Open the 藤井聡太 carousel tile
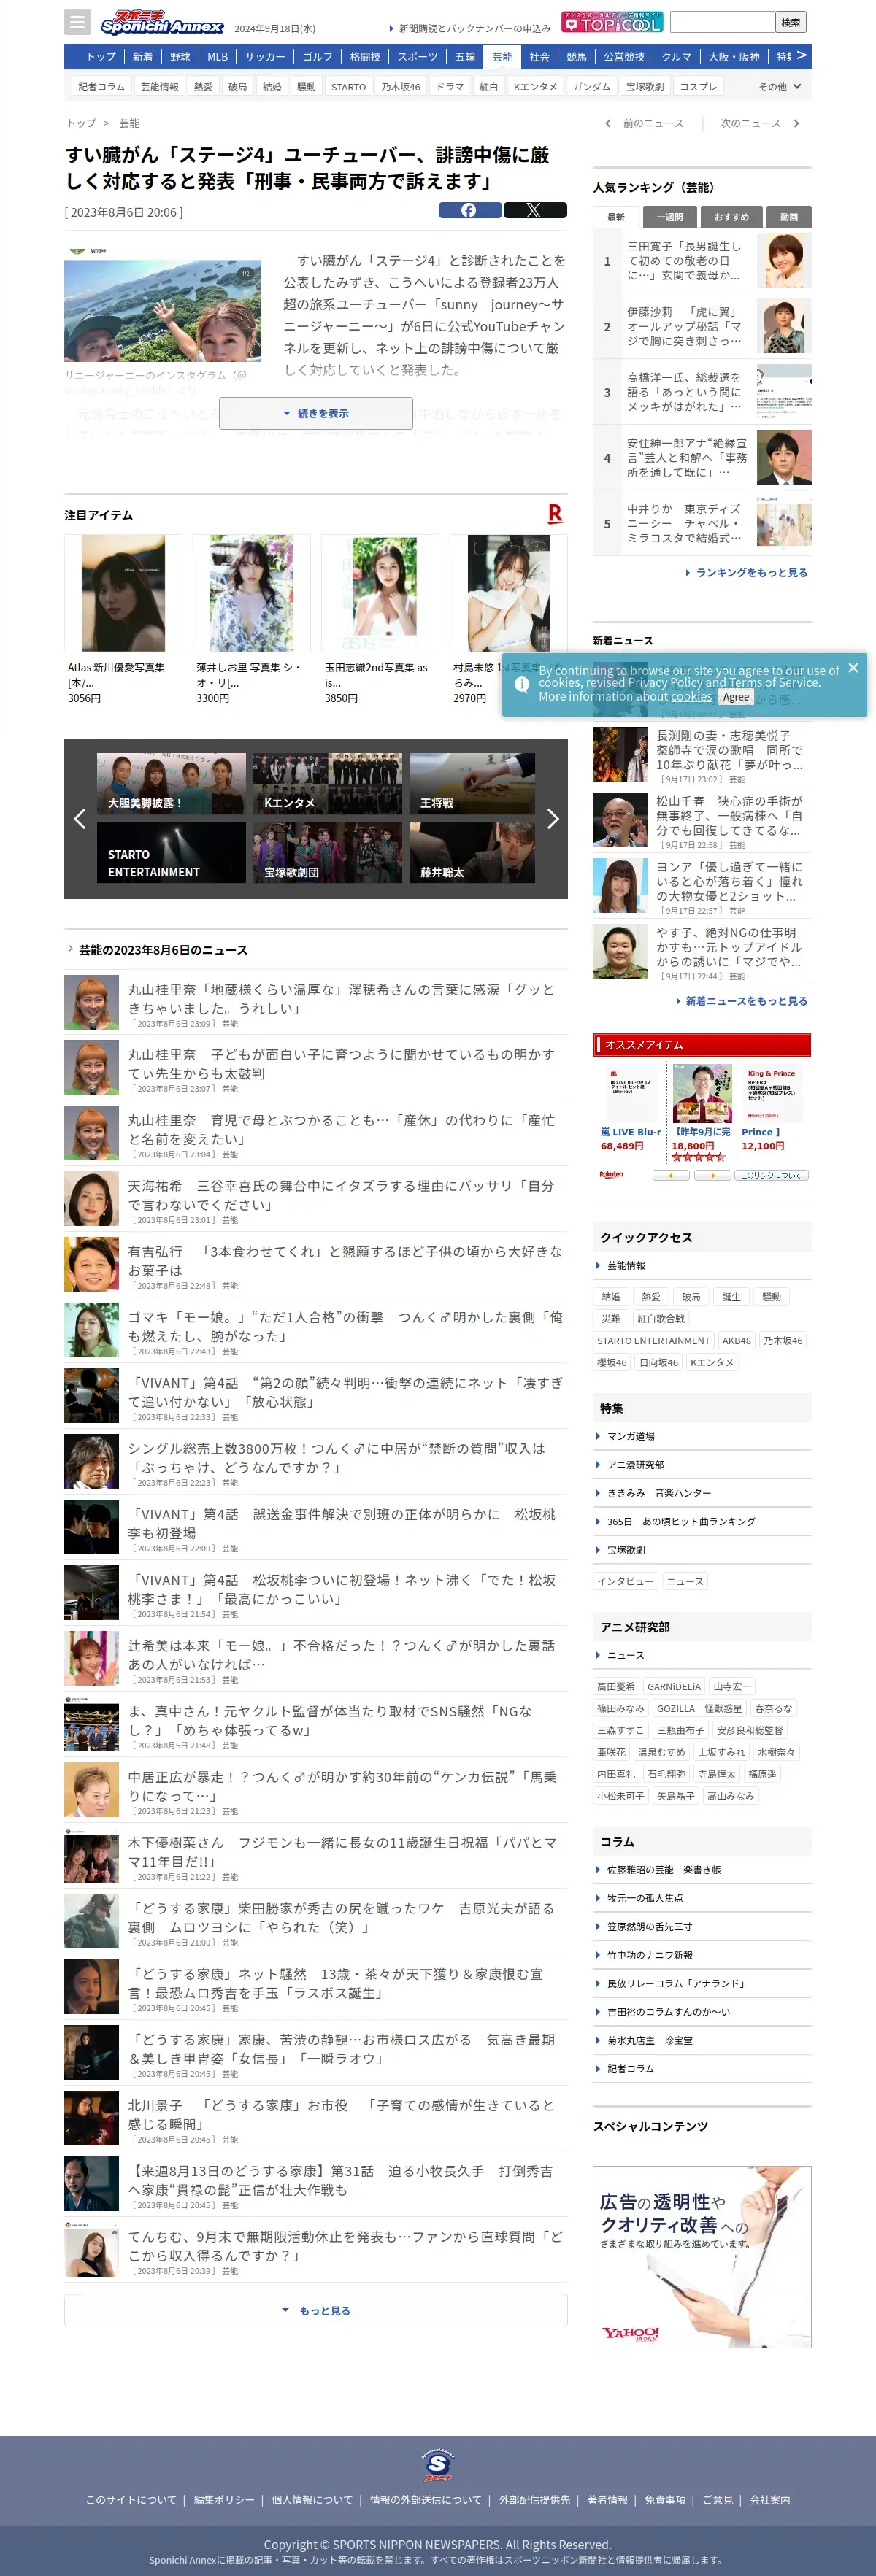This screenshot has width=876, height=2576. [x=472, y=852]
